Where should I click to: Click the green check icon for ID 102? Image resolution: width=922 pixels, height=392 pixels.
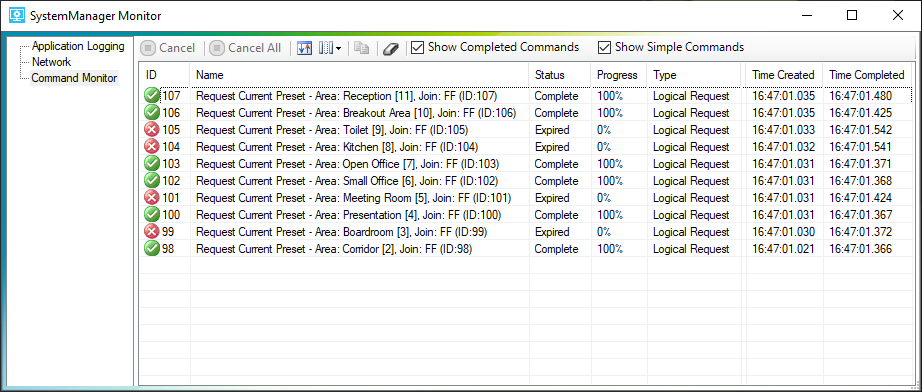coord(152,180)
